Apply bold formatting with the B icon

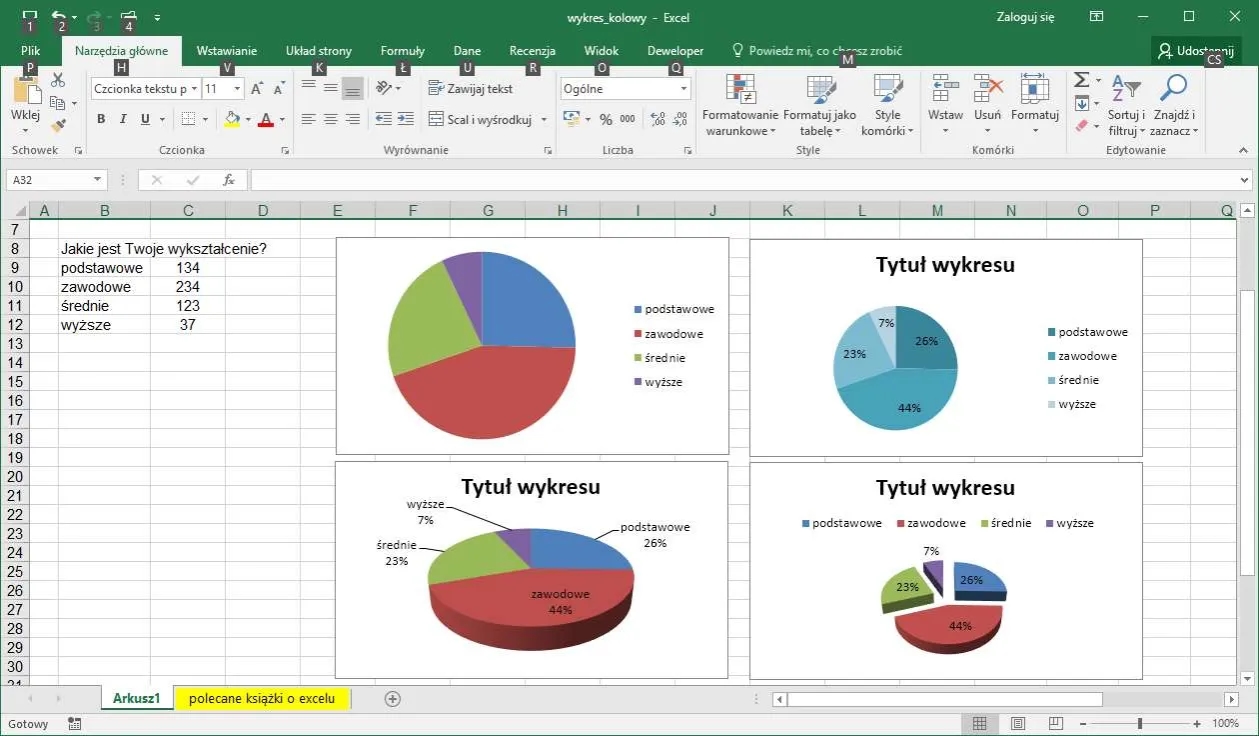click(x=100, y=118)
